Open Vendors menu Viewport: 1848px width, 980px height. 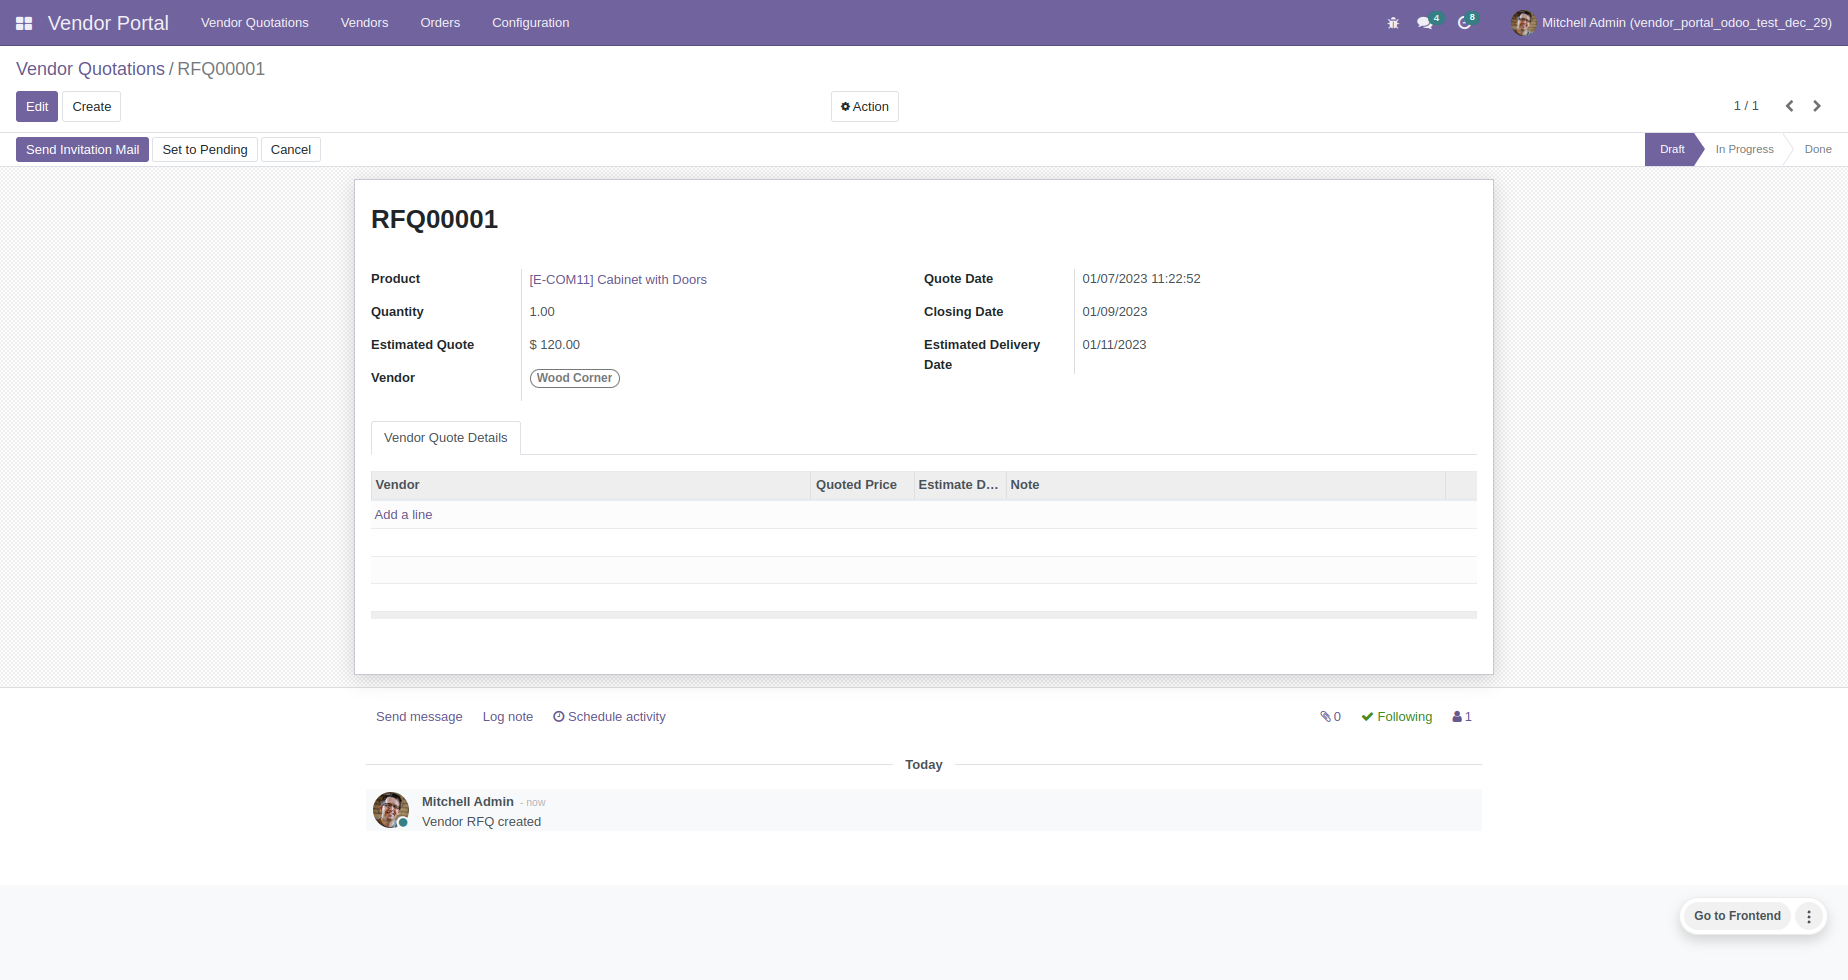pos(364,23)
